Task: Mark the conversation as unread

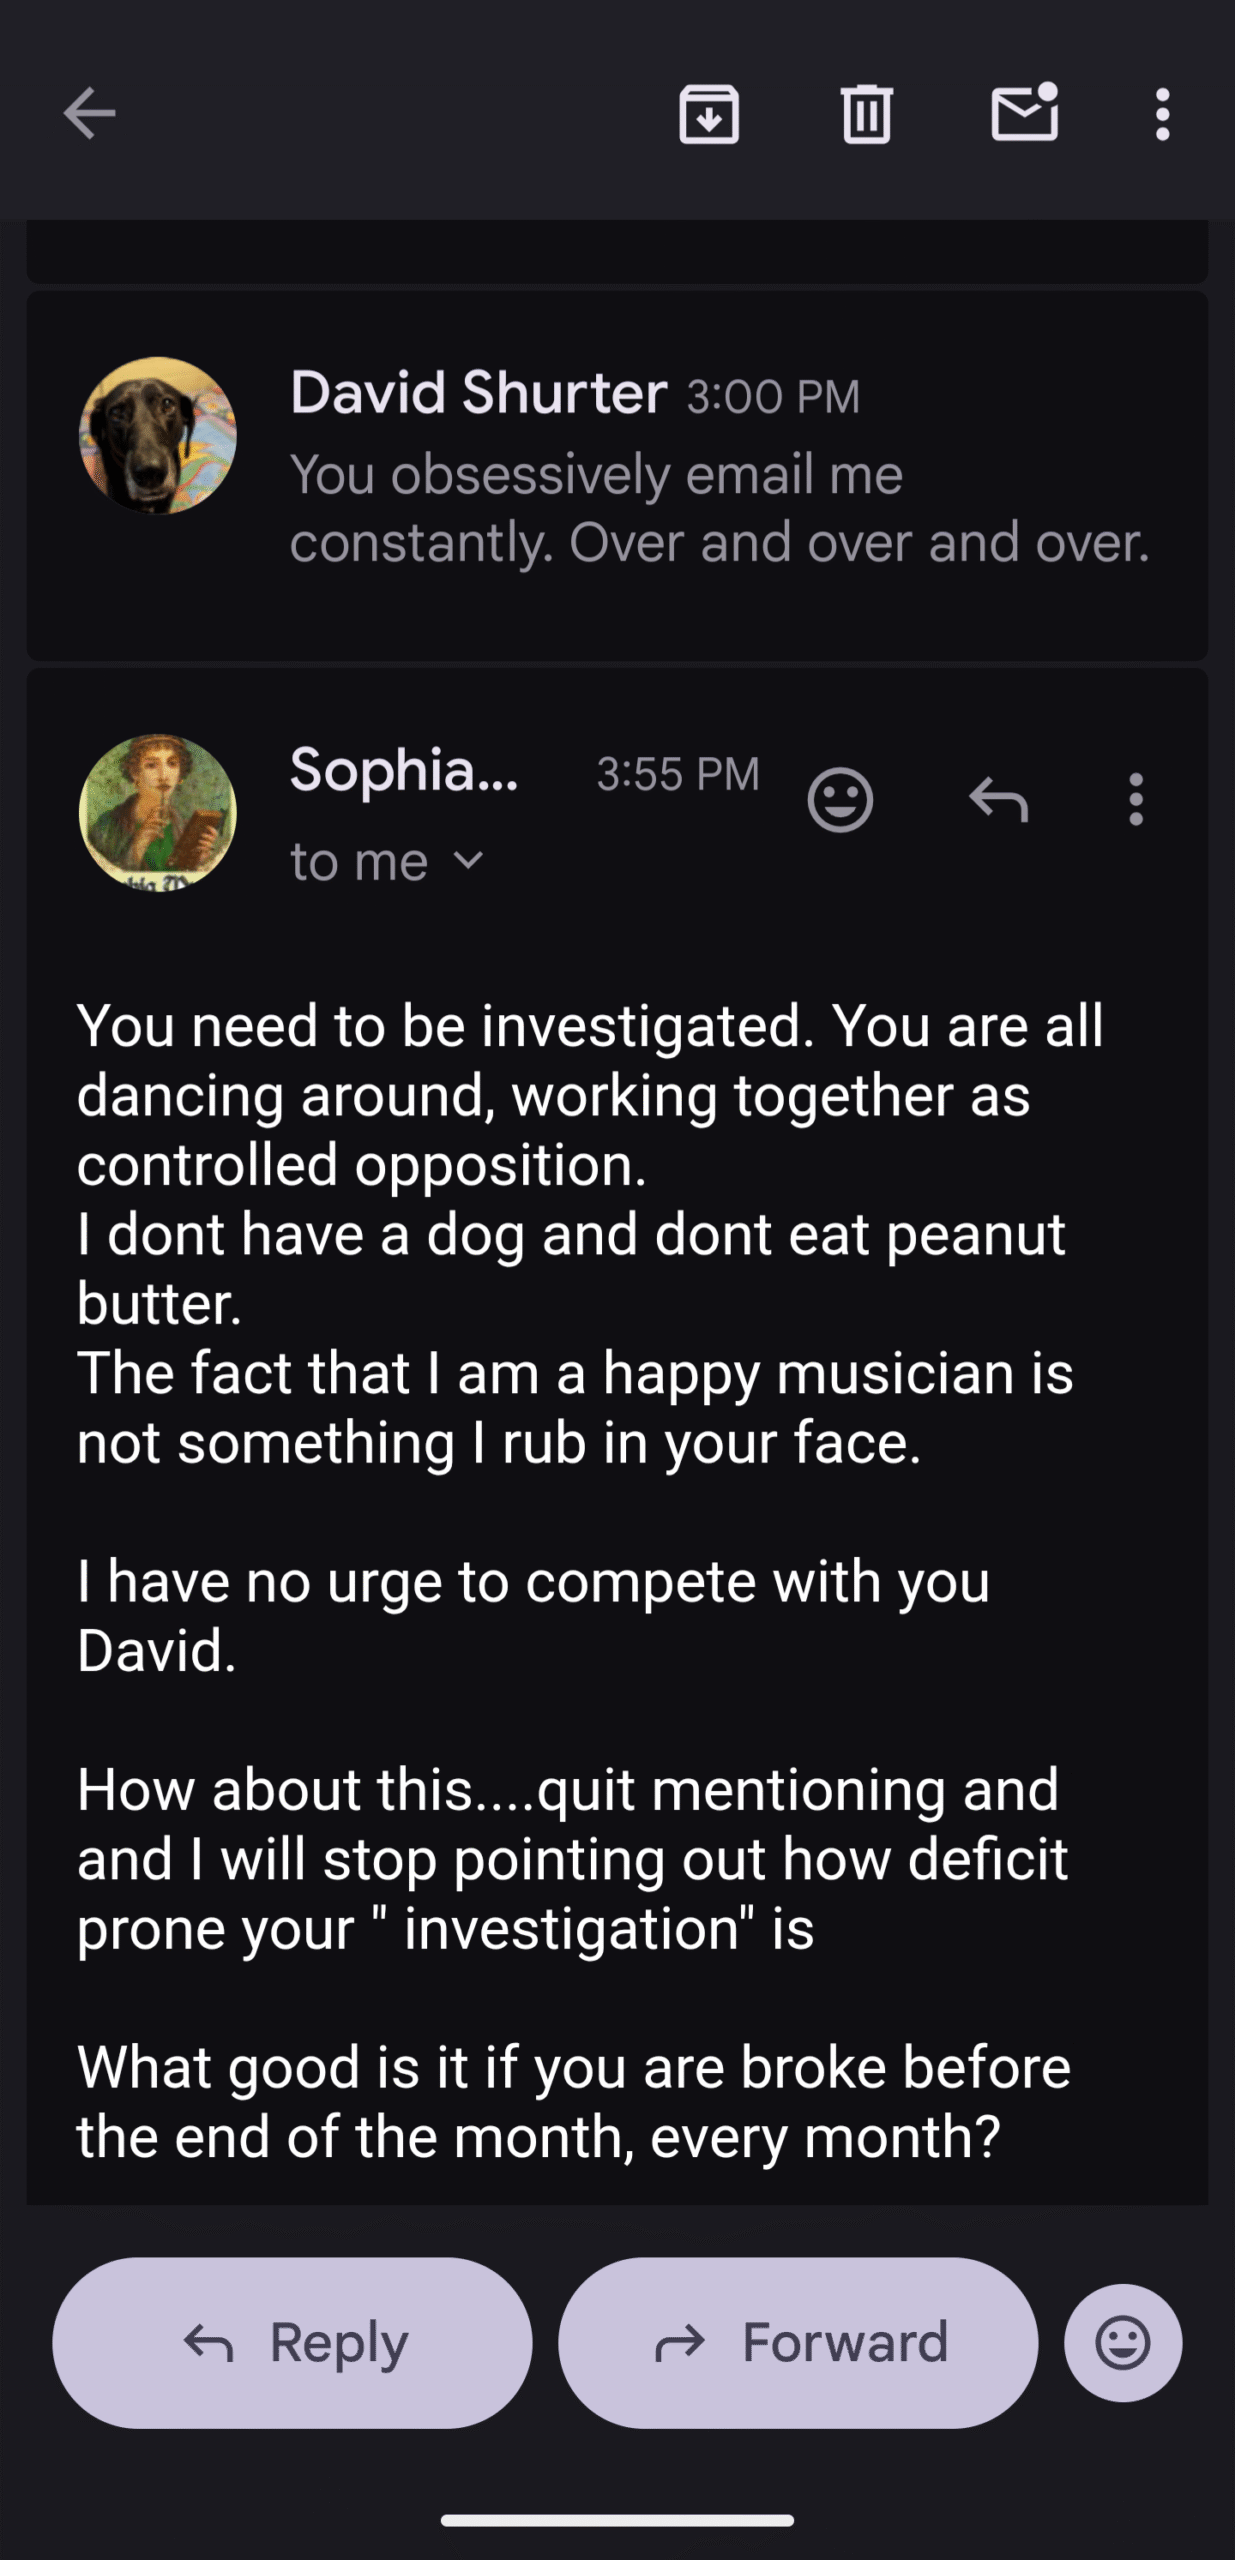Action: point(1024,112)
